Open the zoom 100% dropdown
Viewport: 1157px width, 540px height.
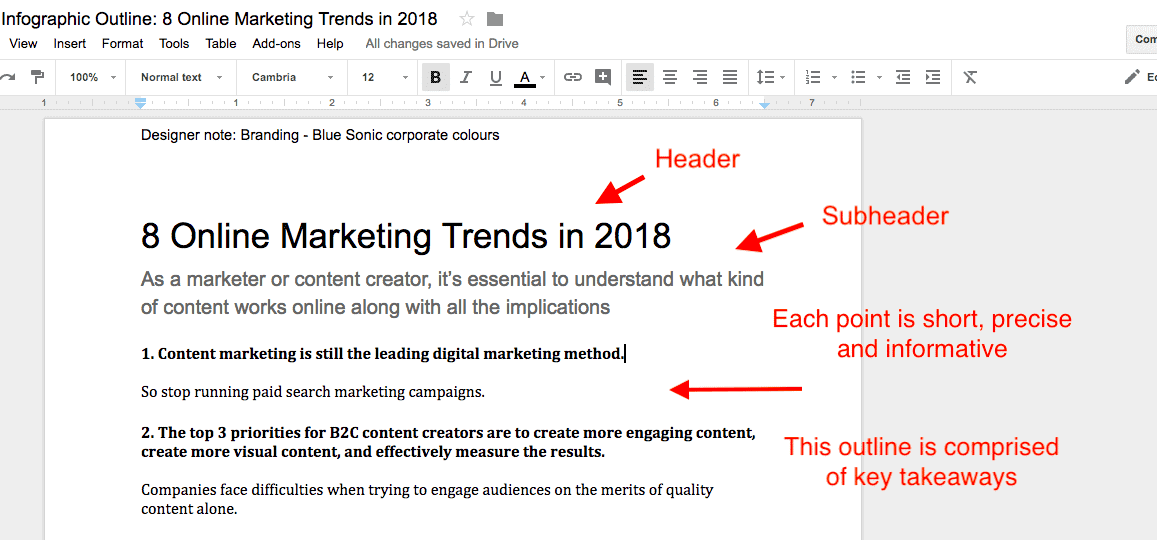pos(93,77)
